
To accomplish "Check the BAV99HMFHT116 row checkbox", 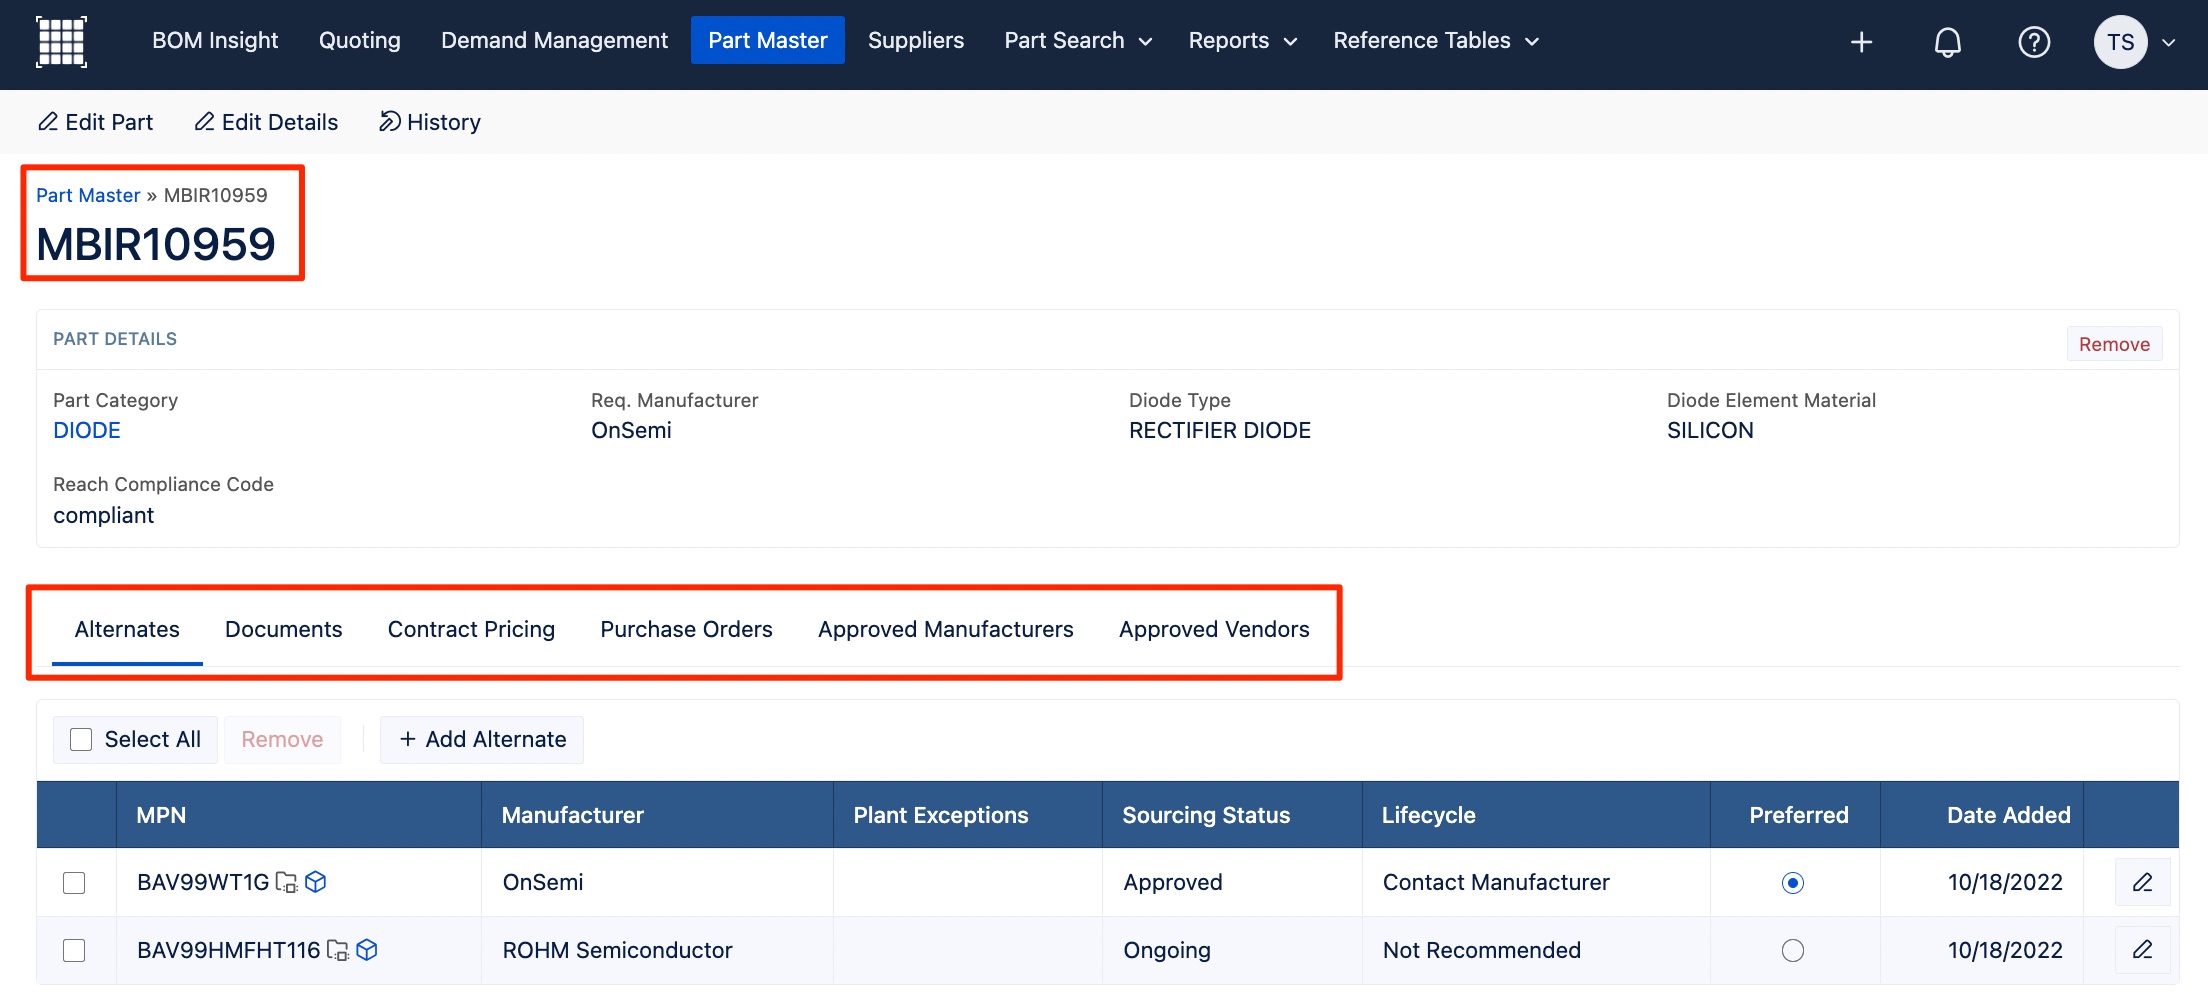I will pos(74,950).
